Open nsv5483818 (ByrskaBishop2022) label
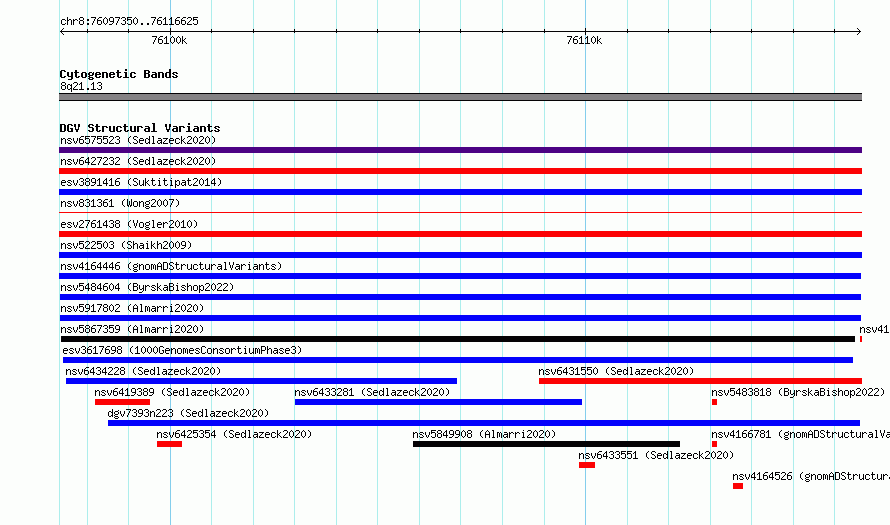Image resolution: width=890 pixels, height=525 pixels. [798, 392]
